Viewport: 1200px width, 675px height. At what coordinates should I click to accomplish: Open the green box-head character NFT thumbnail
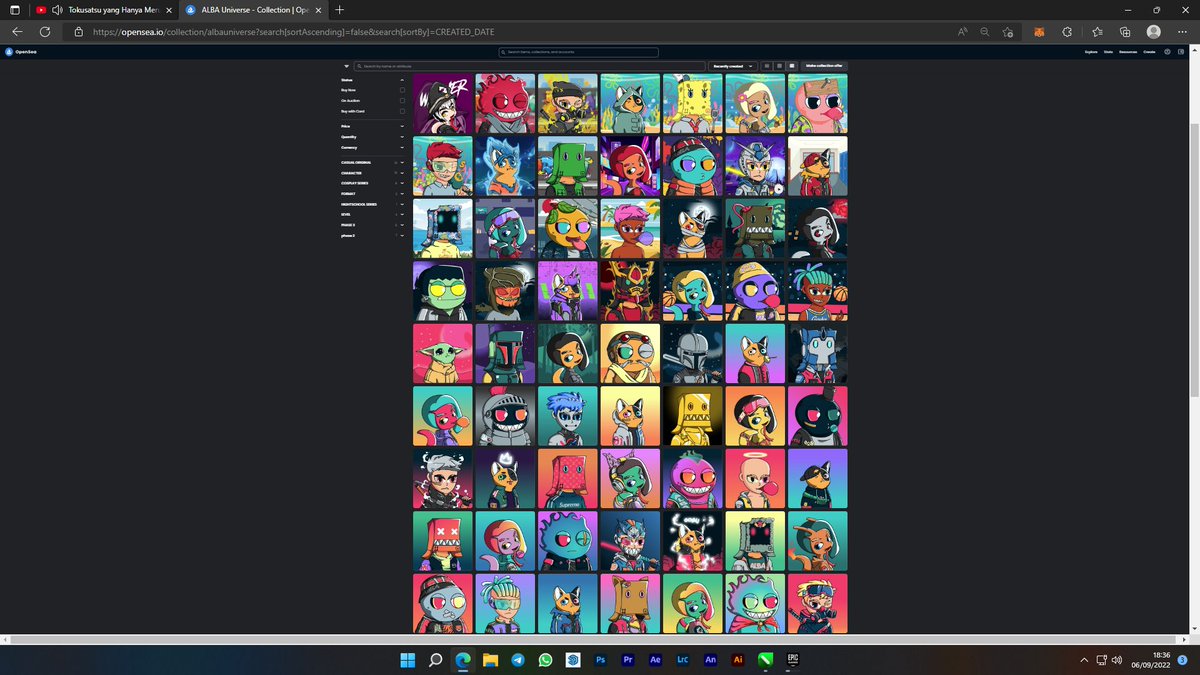coord(568,166)
